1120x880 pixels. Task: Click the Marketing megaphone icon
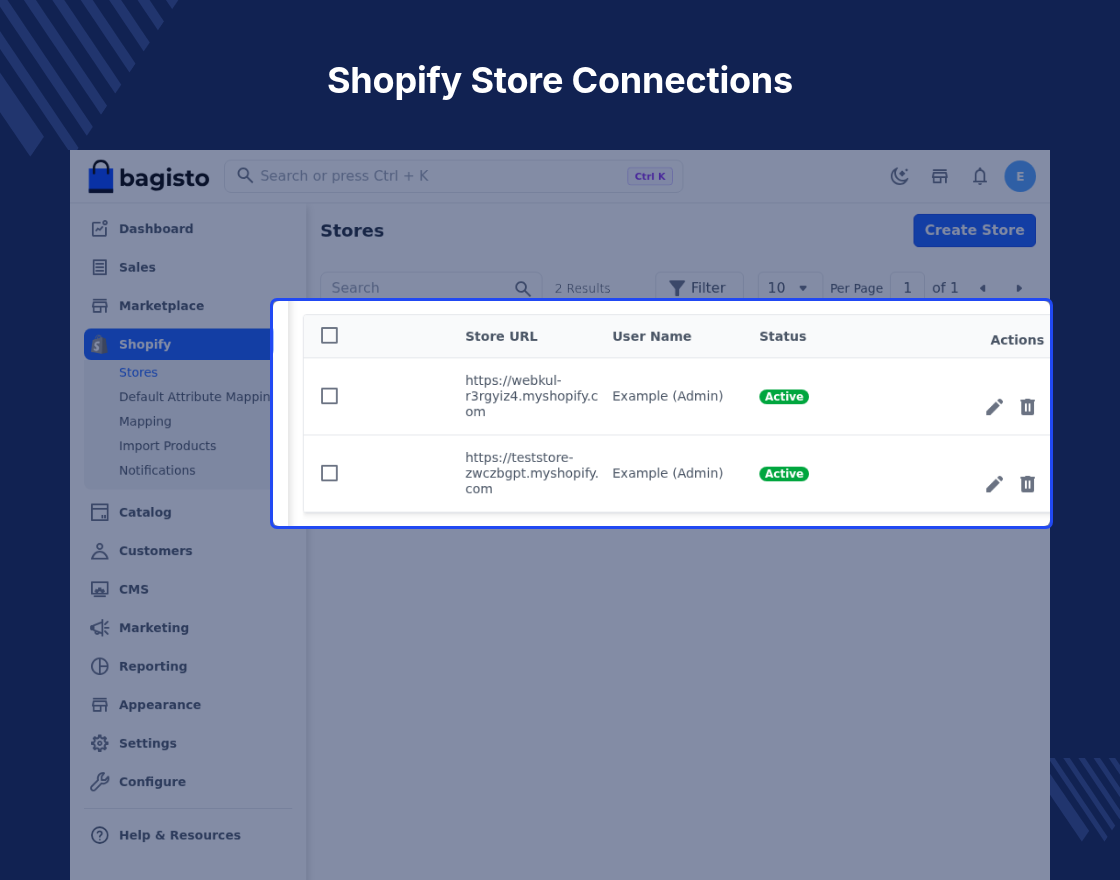[99, 628]
